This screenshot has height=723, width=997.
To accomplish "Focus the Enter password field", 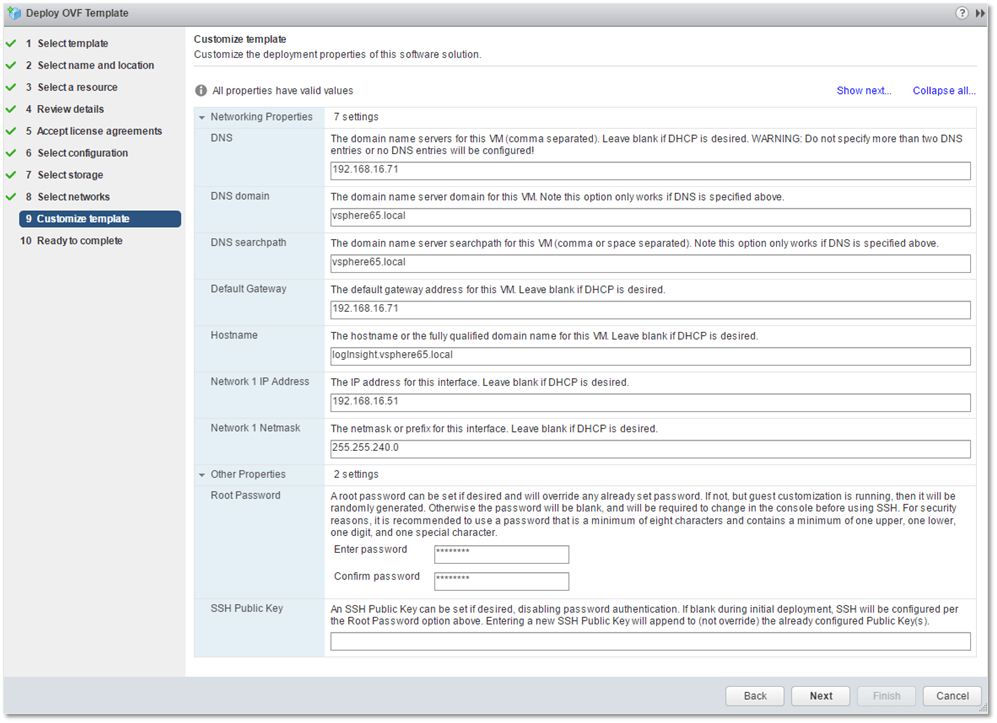I will click(x=501, y=554).
